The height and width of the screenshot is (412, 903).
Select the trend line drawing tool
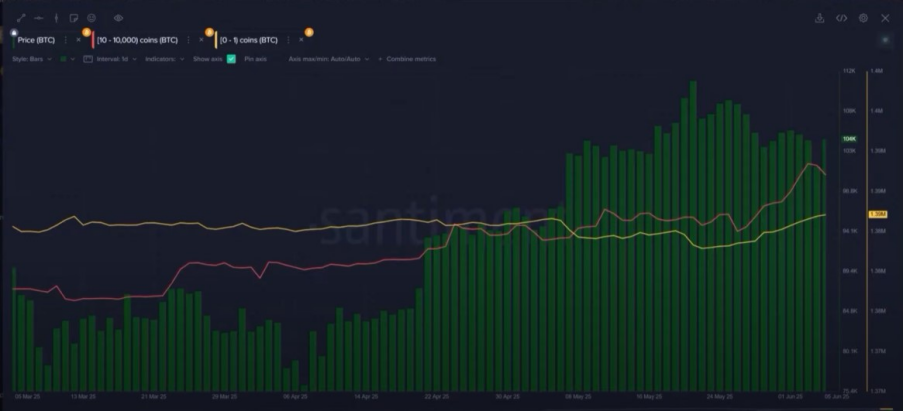coord(21,18)
